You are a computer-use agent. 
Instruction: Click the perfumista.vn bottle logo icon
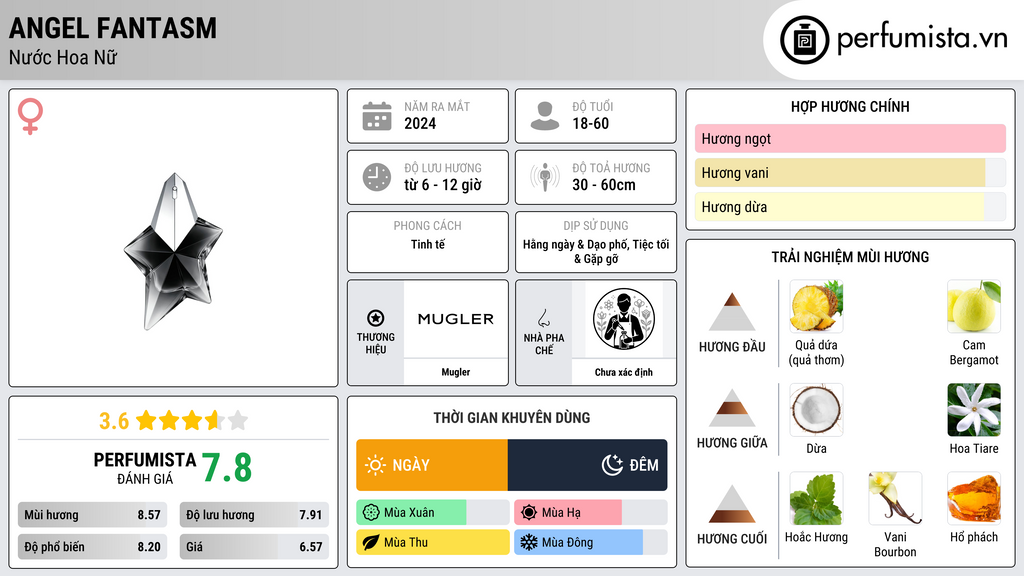(804, 40)
